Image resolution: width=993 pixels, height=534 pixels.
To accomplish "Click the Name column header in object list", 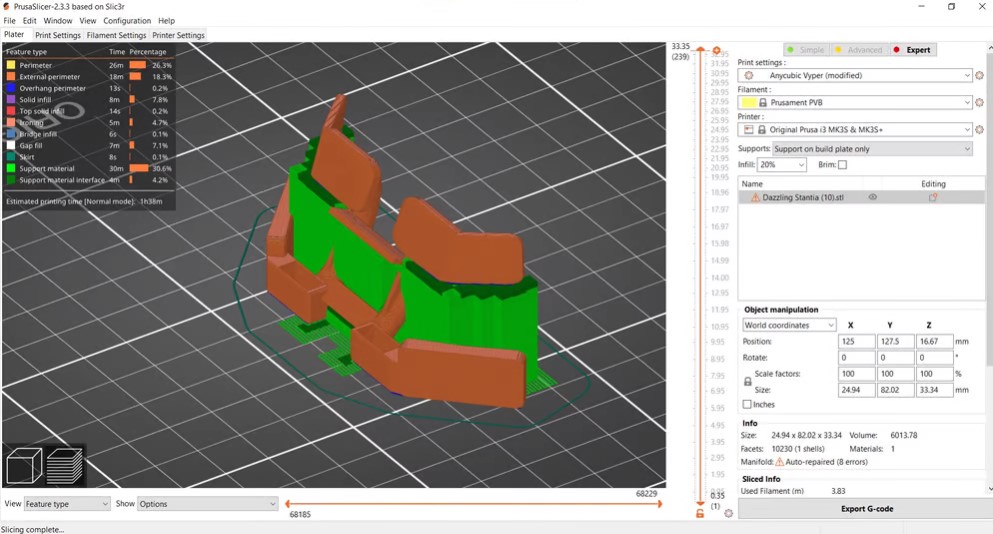I will (x=752, y=184).
